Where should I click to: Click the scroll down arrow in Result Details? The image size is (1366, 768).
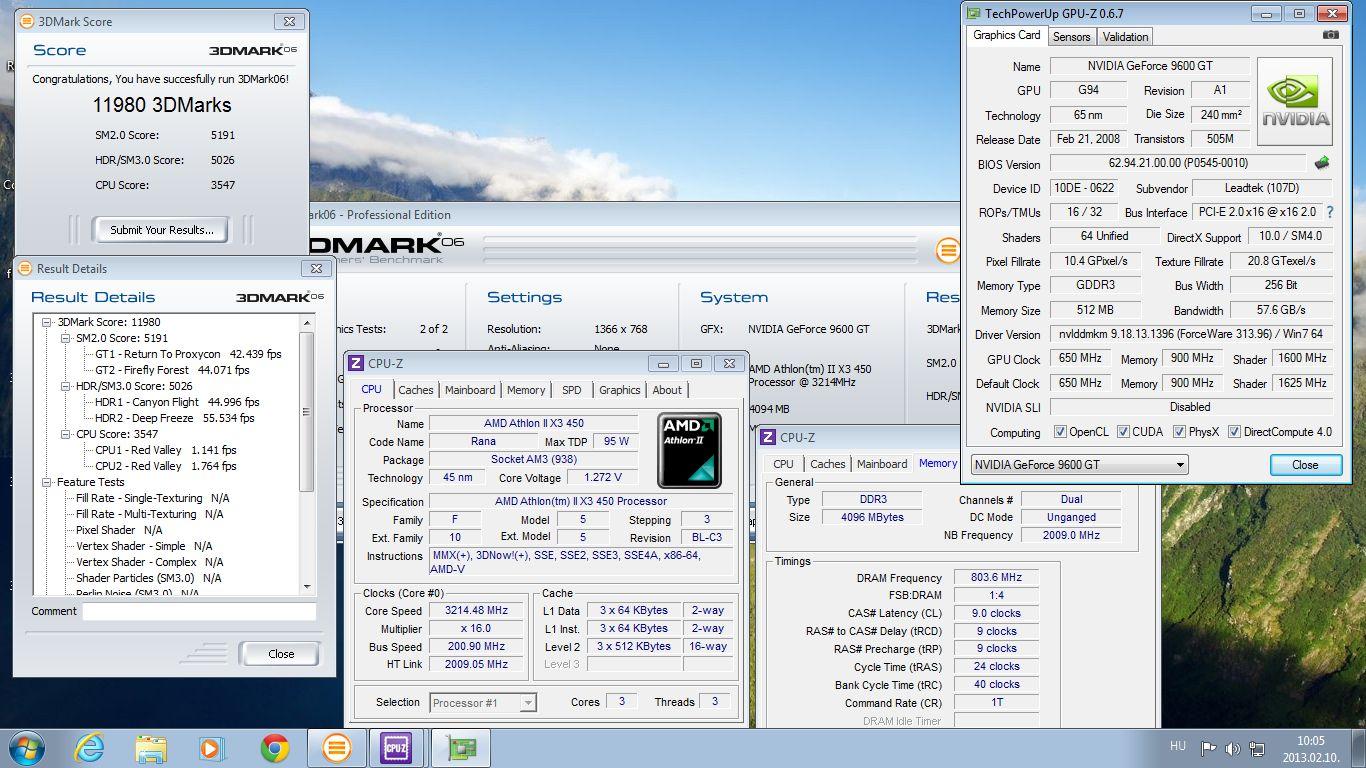pyautogui.click(x=306, y=587)
